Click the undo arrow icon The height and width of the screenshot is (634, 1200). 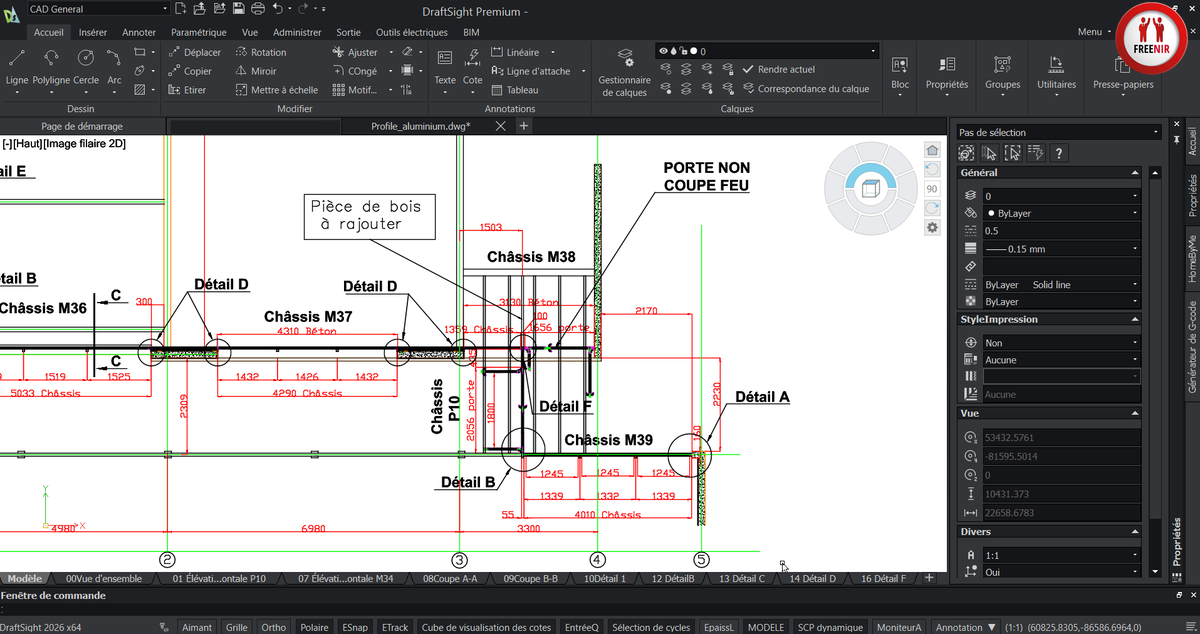pos(279,9)
